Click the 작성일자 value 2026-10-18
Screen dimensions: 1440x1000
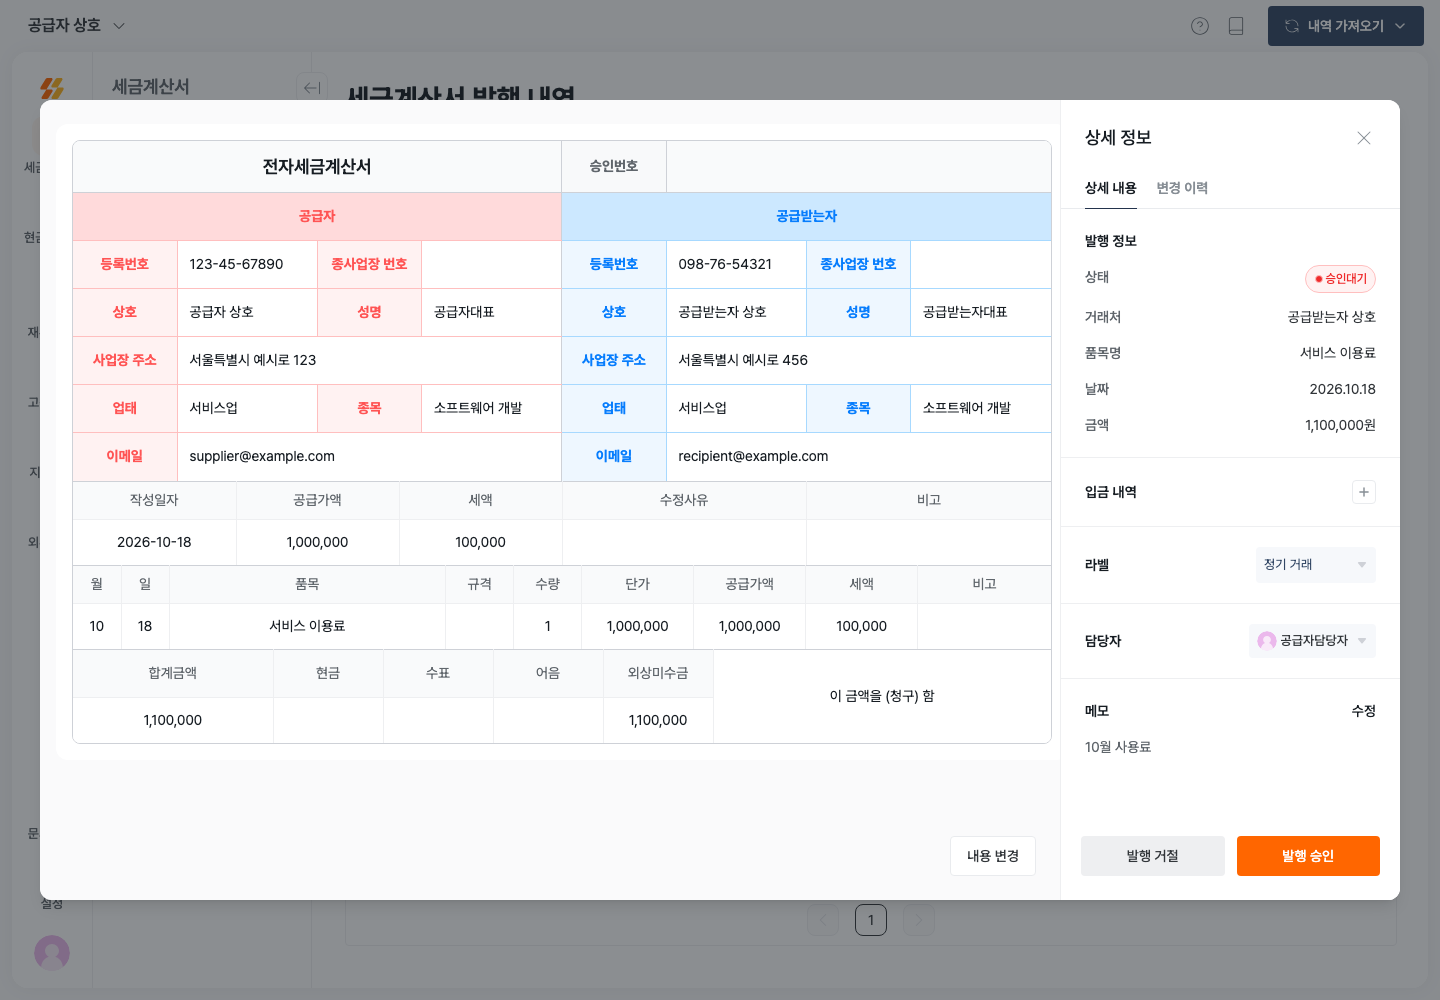click(154, 542)
